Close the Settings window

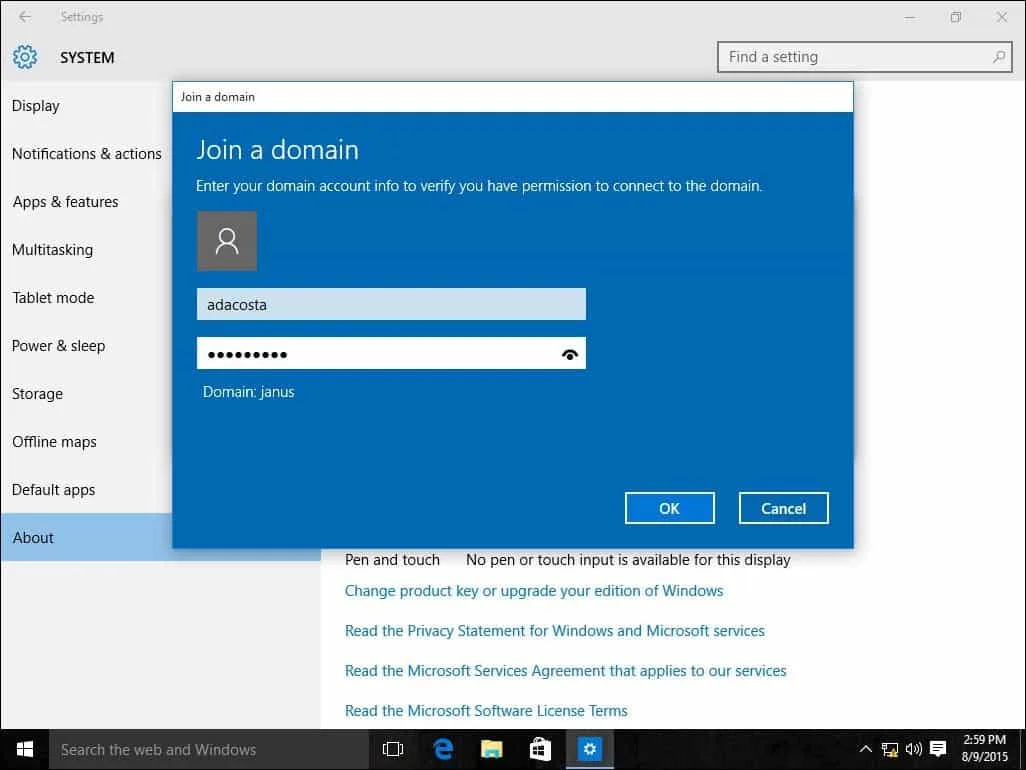pos(1002,17)
